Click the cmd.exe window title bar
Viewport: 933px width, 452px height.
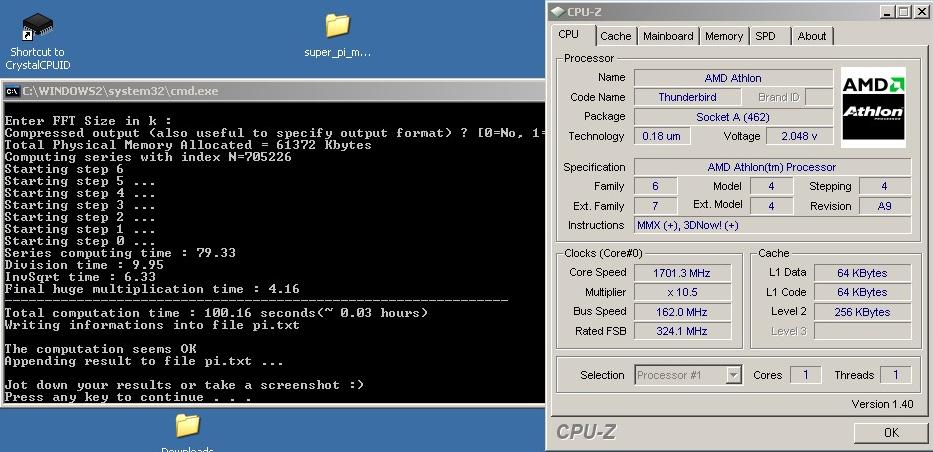tap(274, 92)
